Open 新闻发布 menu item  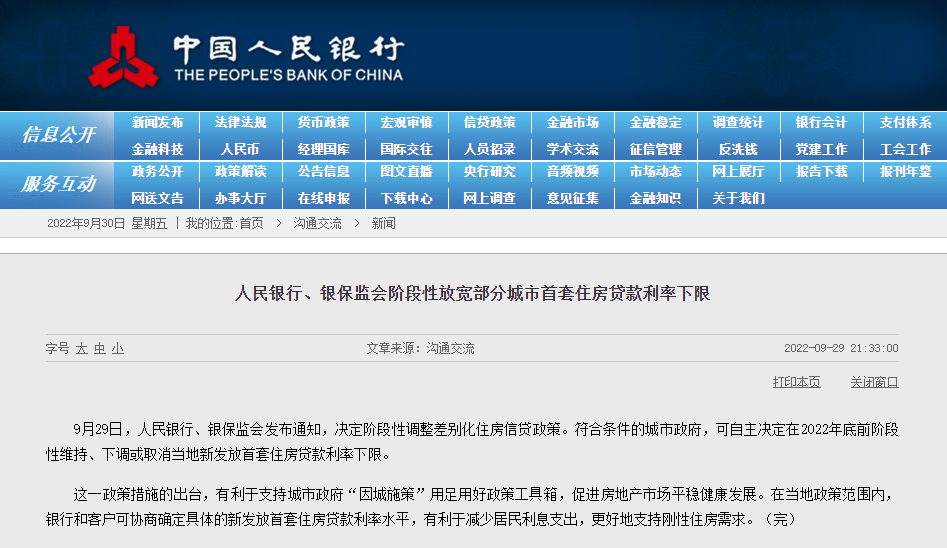[157, 123]
